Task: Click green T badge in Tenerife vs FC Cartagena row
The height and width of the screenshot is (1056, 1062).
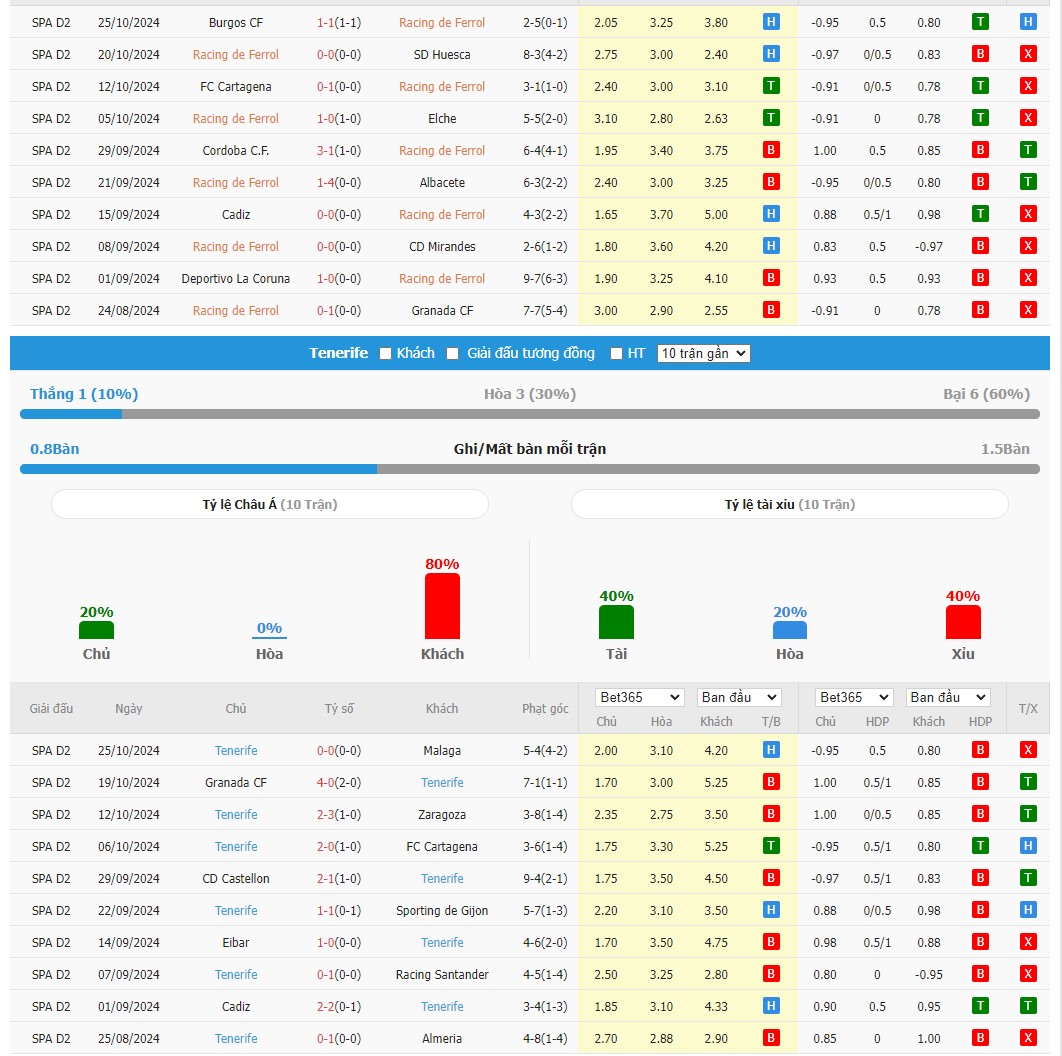Action: click(x=771, y=846)
